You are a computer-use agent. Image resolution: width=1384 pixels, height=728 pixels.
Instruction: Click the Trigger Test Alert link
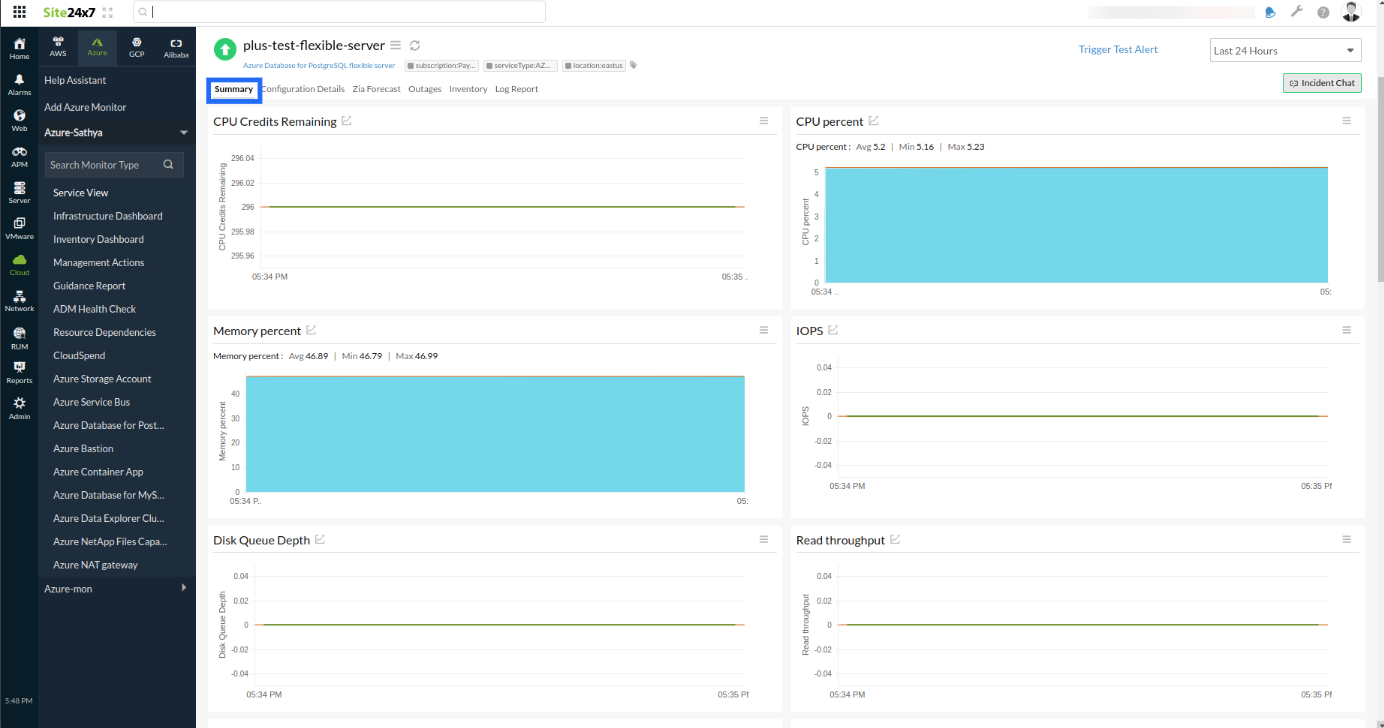(x=1118, y=49)
